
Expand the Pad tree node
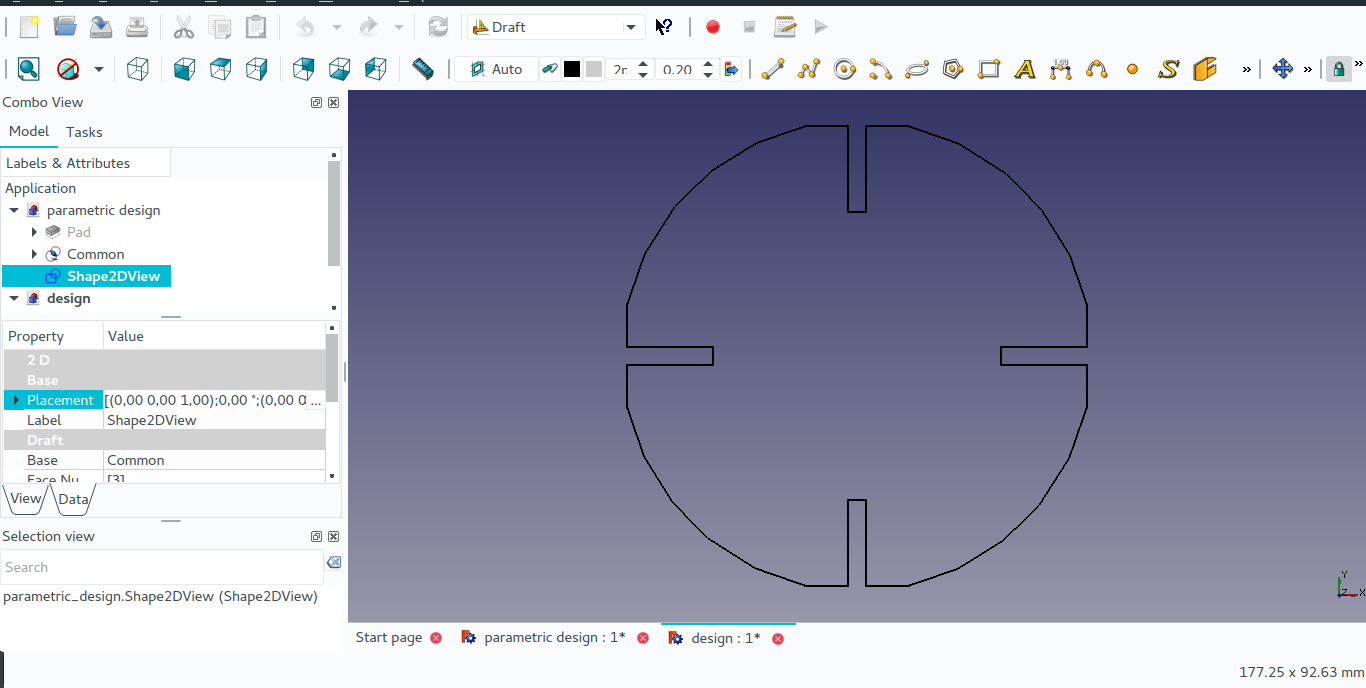coord(33,231)
